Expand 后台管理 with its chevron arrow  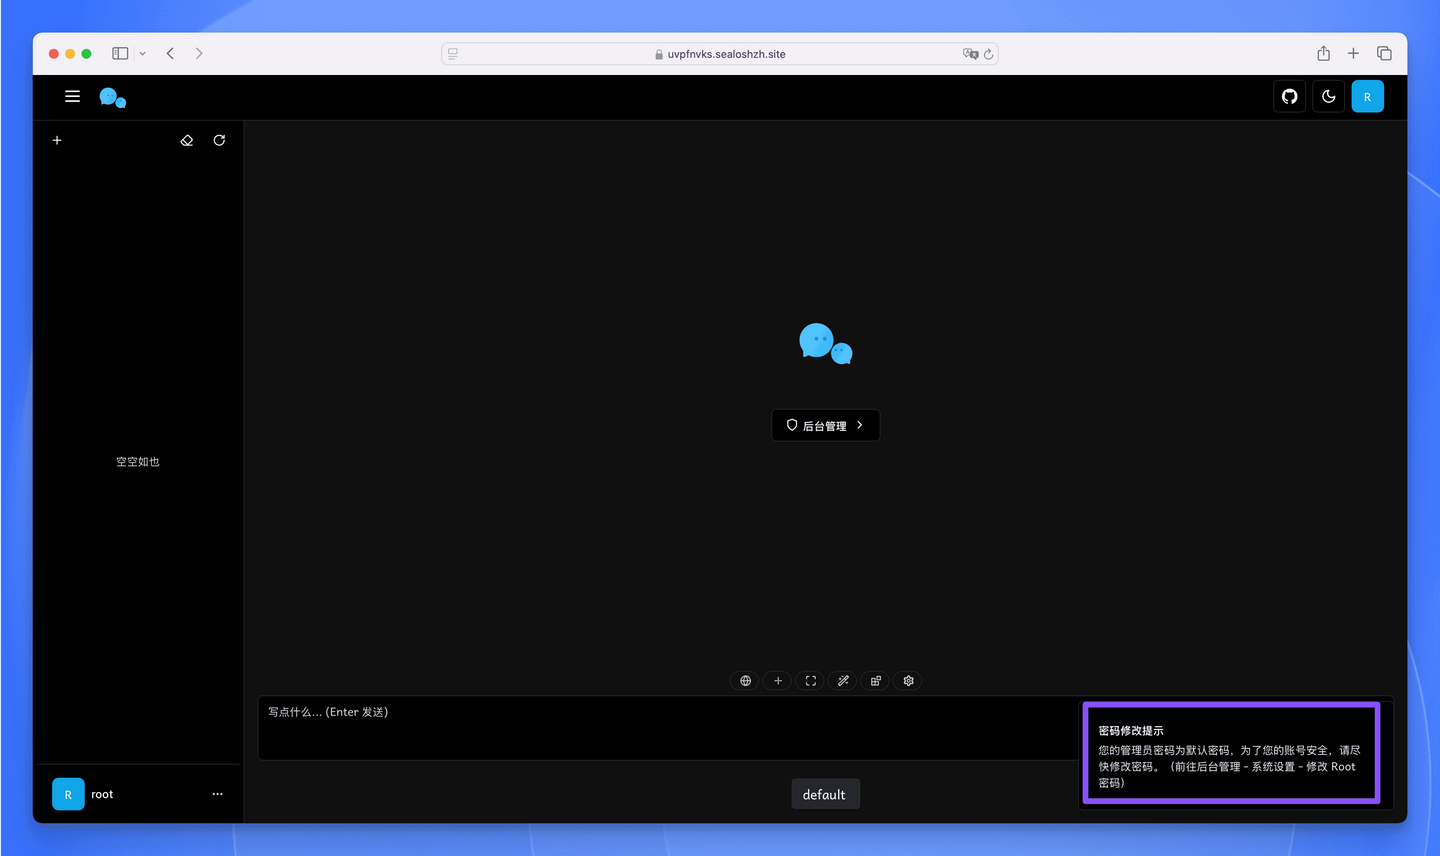click(860, 425)
